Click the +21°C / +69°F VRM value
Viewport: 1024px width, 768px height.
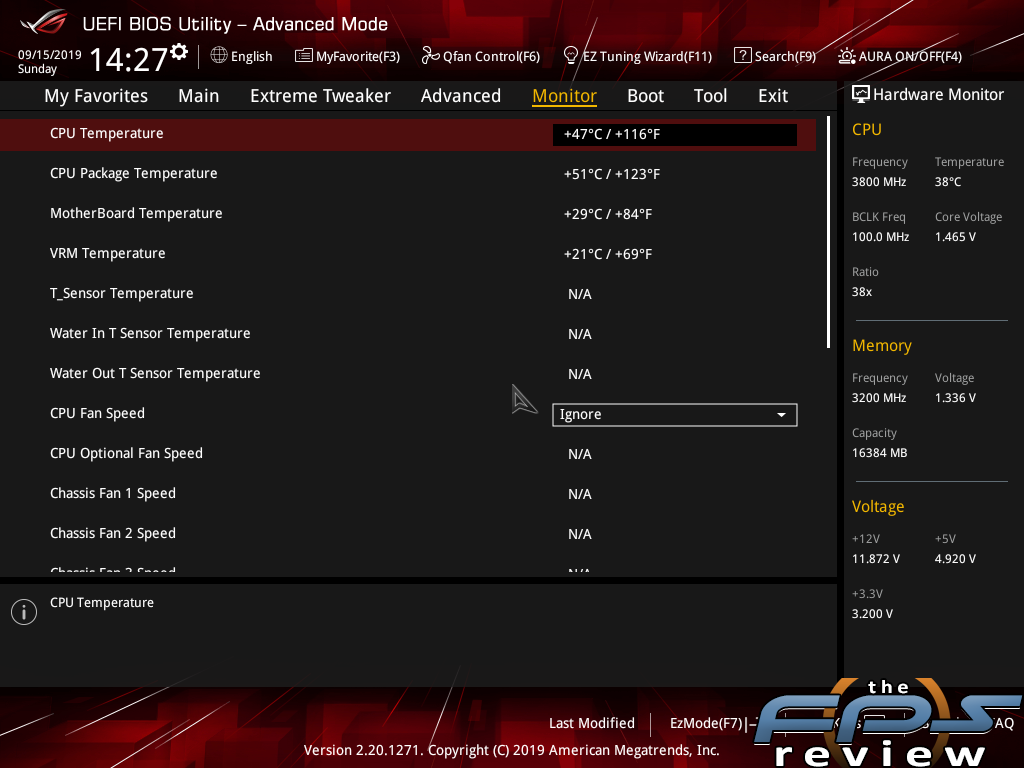pos(608,254)
